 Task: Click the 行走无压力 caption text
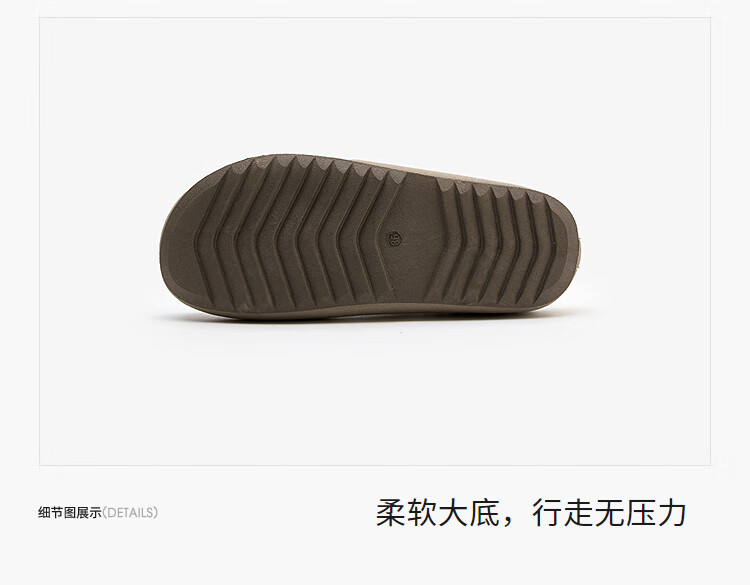tap(609, 513)
